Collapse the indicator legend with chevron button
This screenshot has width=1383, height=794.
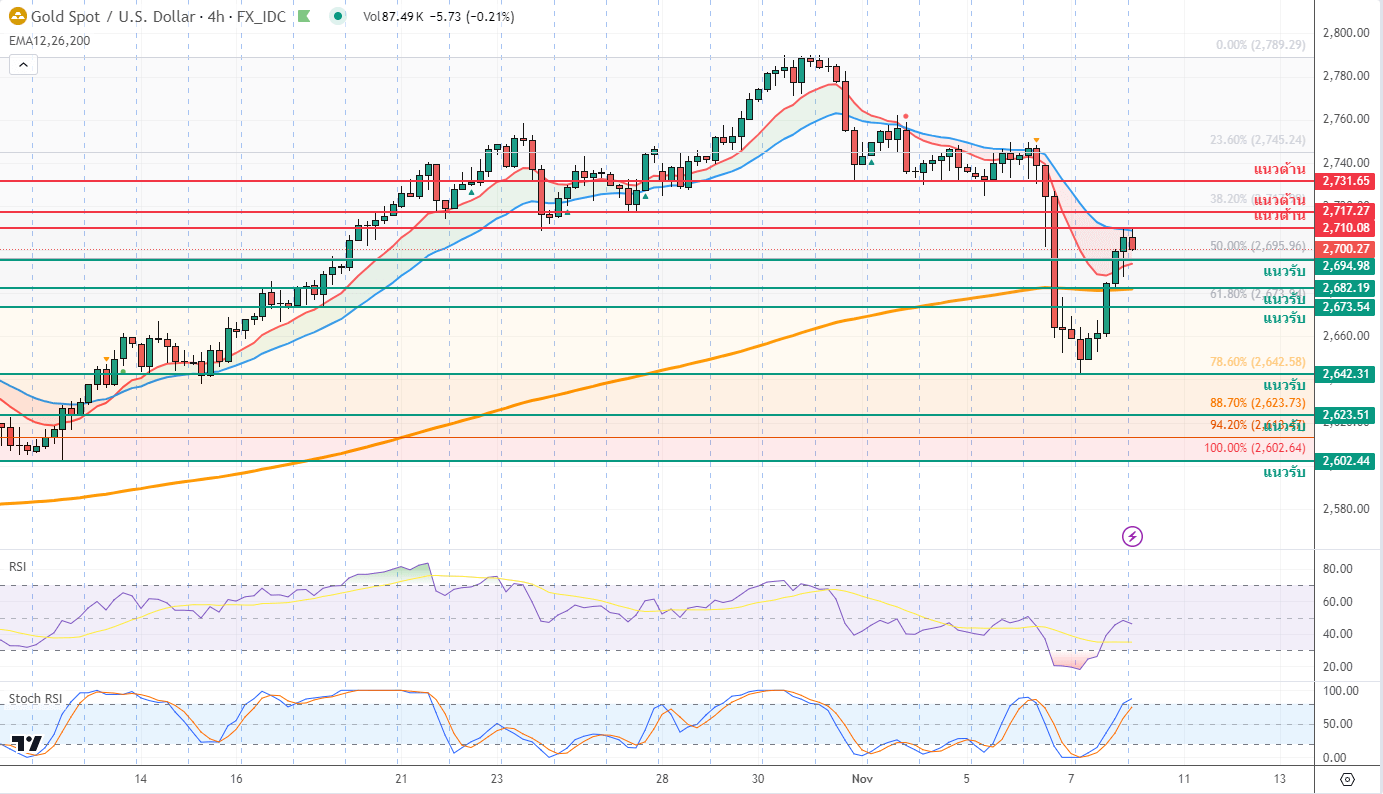23,65
